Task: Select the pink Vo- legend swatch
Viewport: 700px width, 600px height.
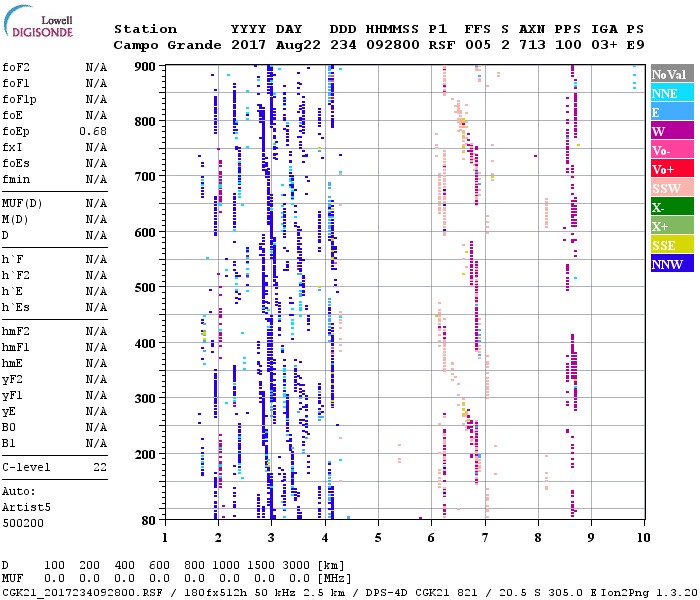Action: point(669,150)
